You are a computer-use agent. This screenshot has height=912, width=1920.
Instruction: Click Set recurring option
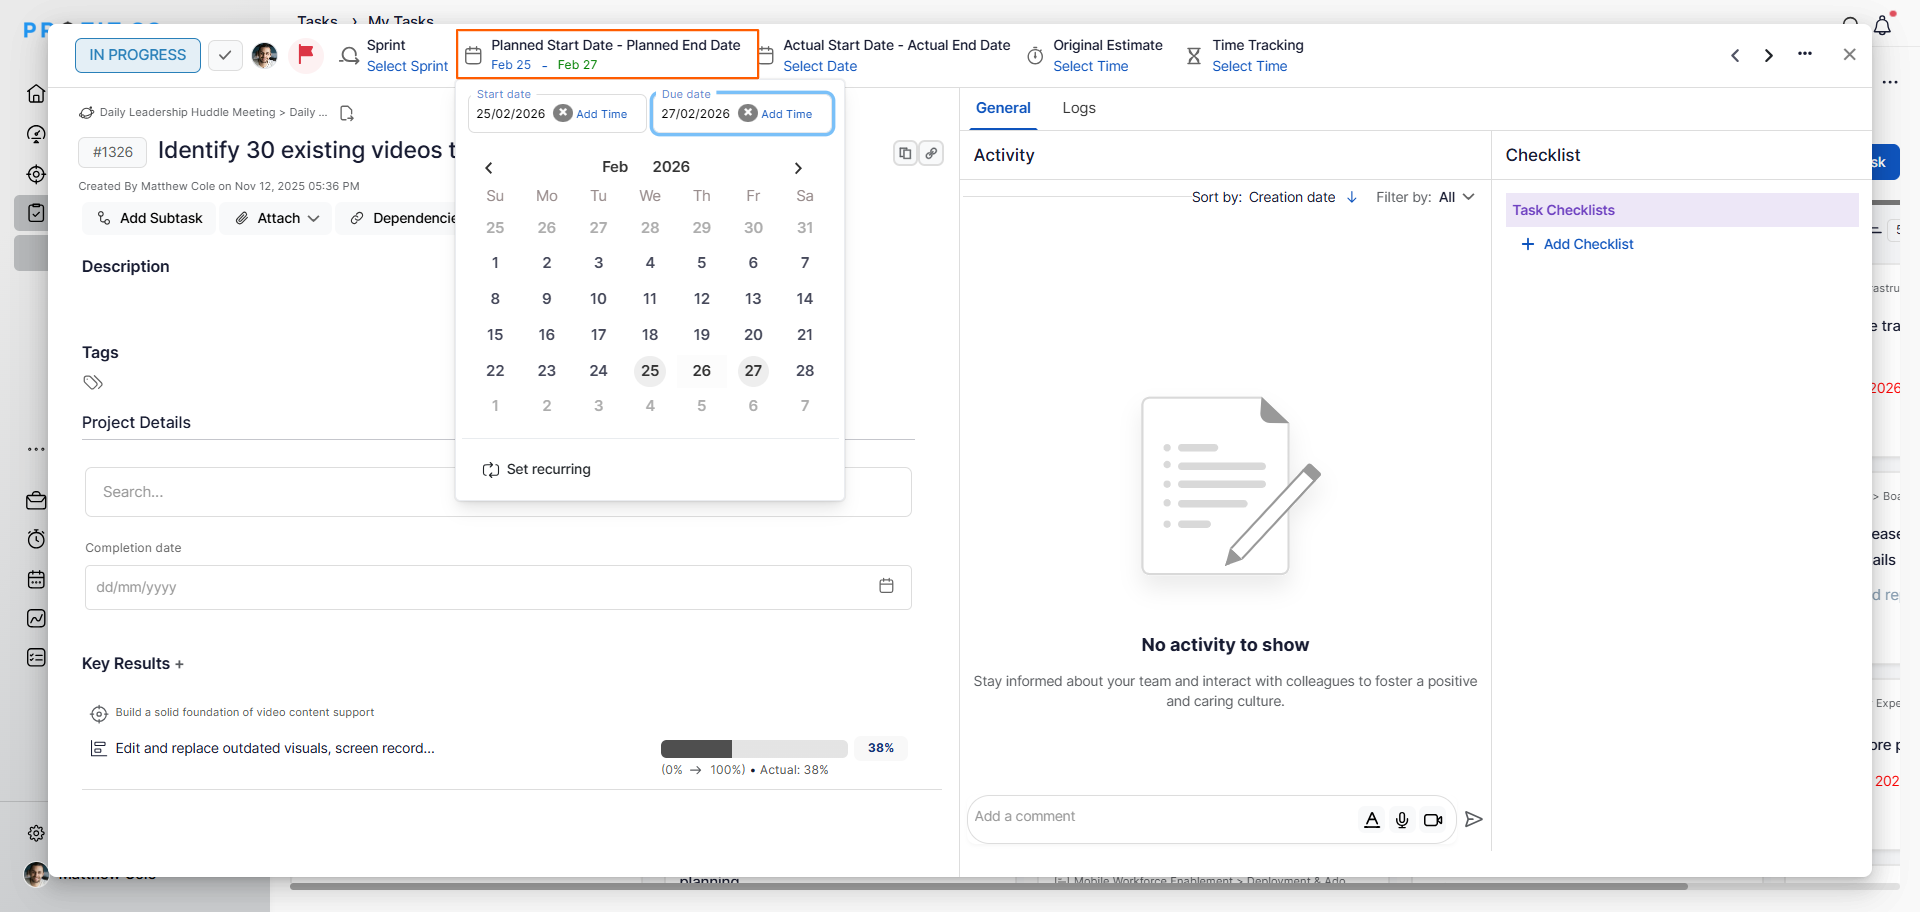pos(537,469)
